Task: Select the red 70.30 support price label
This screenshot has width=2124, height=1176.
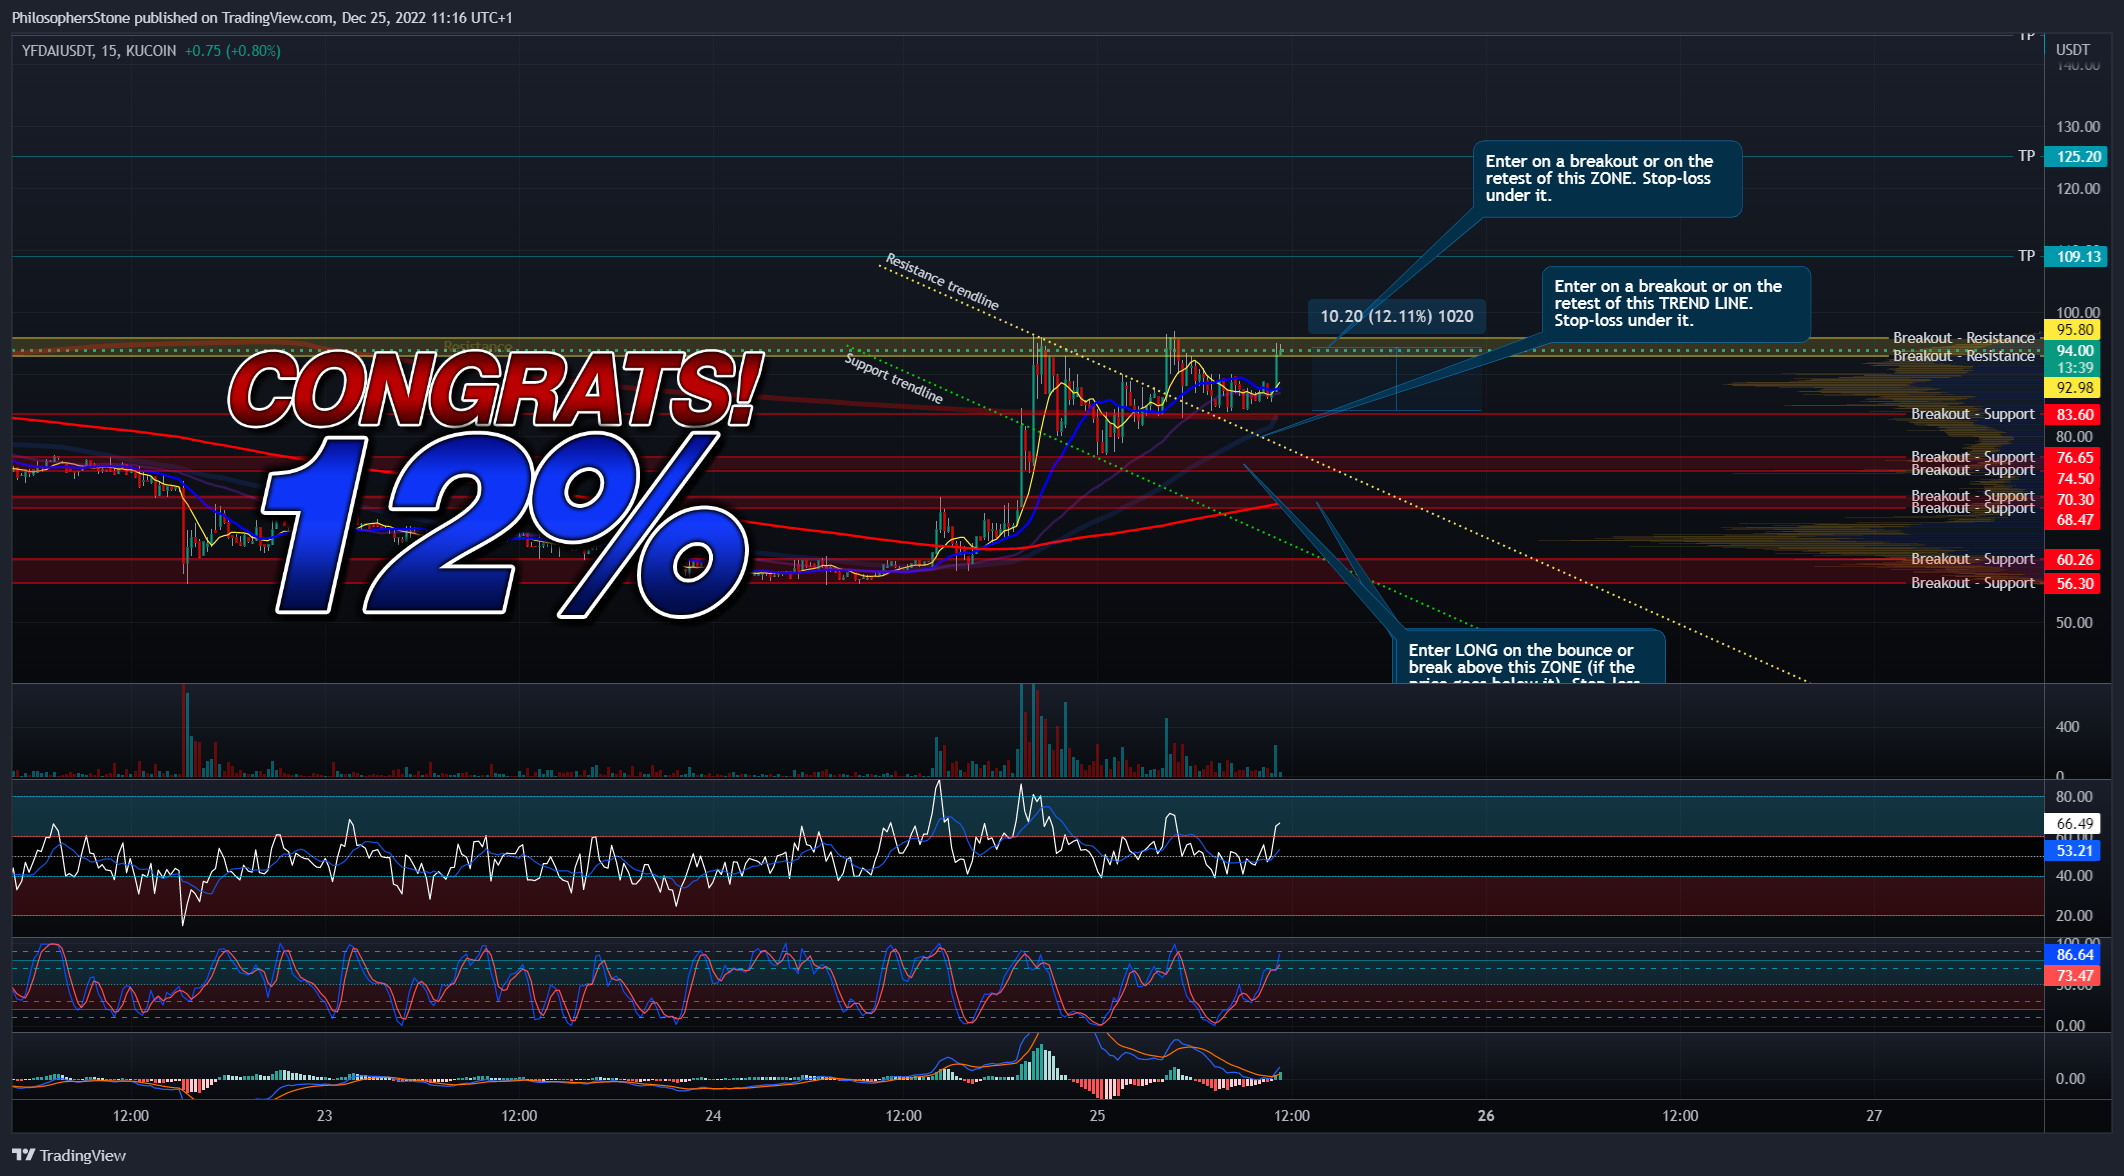Action: pos(2073,499)
